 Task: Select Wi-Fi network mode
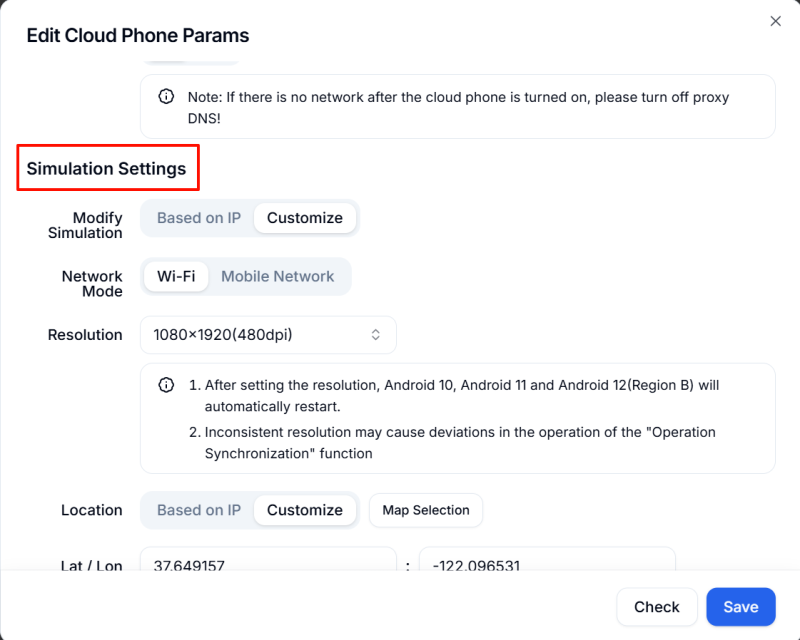(176, 276)
